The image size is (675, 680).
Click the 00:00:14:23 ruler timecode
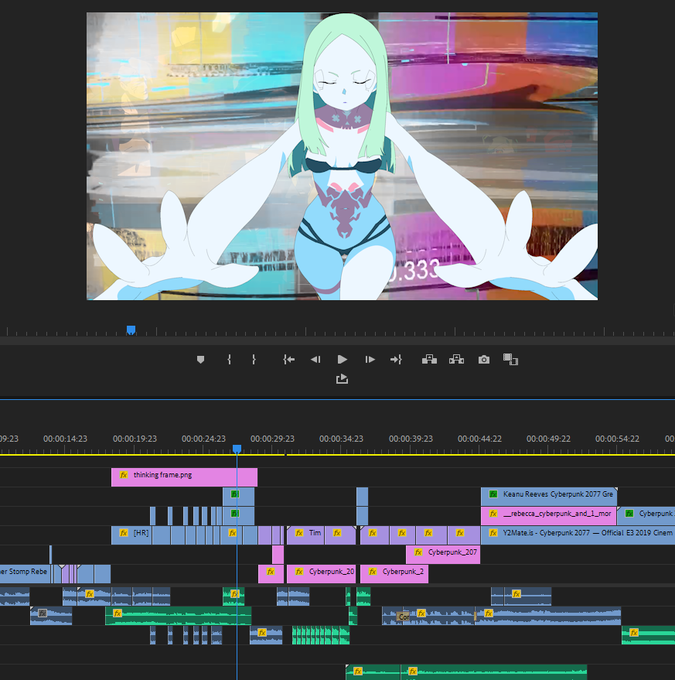(x=66, y=439)
